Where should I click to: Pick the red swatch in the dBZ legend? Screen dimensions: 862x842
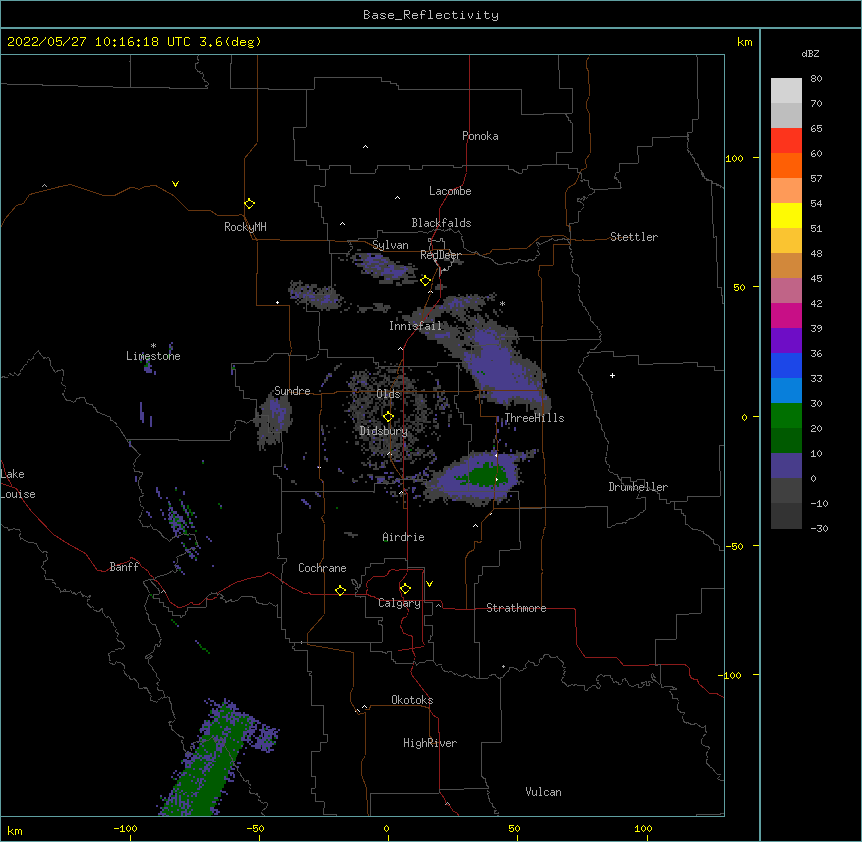click(786, 141)
